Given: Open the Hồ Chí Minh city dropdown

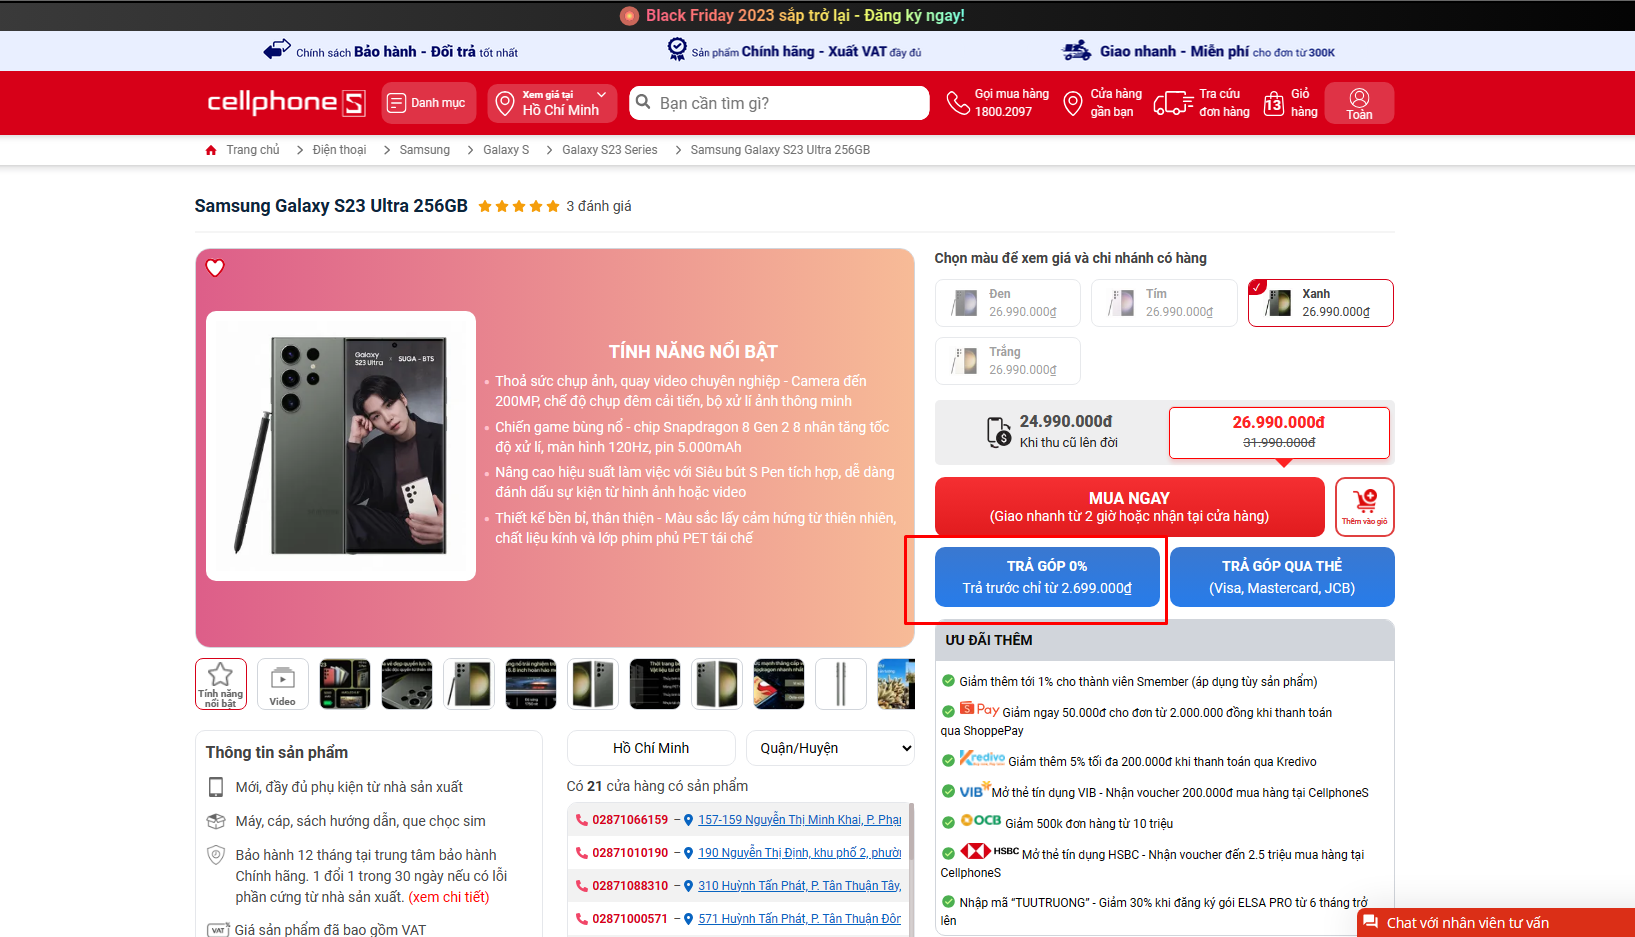Looking at the screenshot, I should 651,748.
